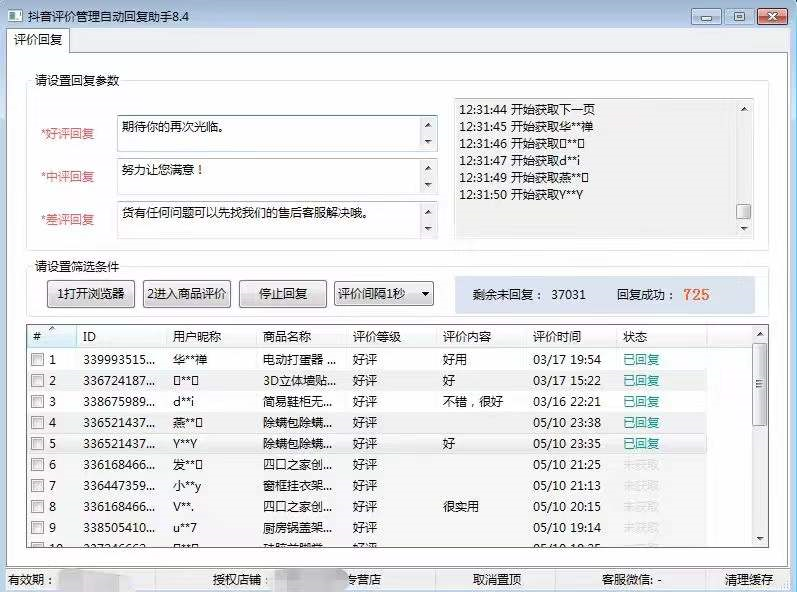The width and height of the screenshot is (797, 592).
Task: Click review content 很实用
Action: [x=461, y=507]
